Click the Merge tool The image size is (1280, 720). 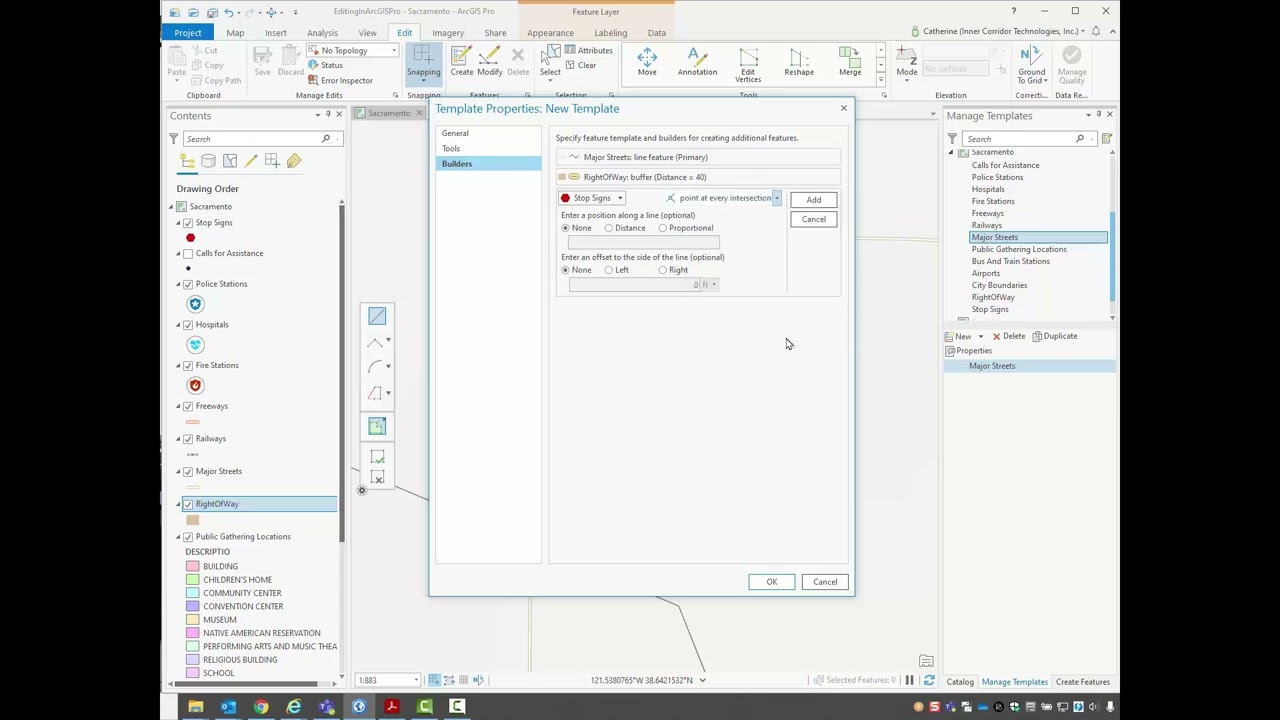(x=850, y=62)
